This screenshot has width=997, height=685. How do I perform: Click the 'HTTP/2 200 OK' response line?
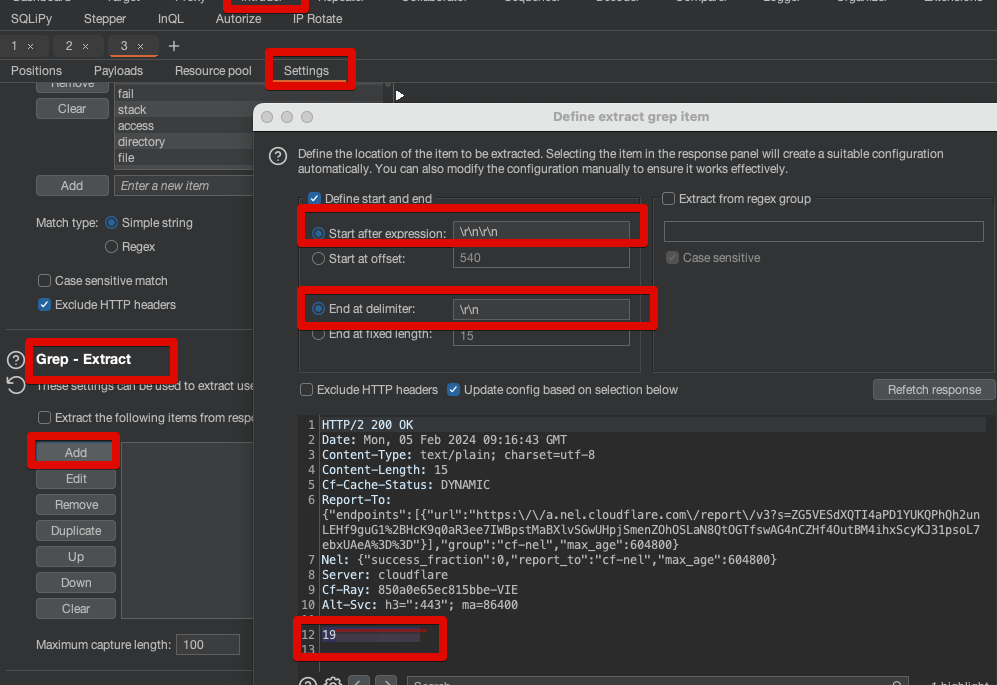click(x=368, y=425)
